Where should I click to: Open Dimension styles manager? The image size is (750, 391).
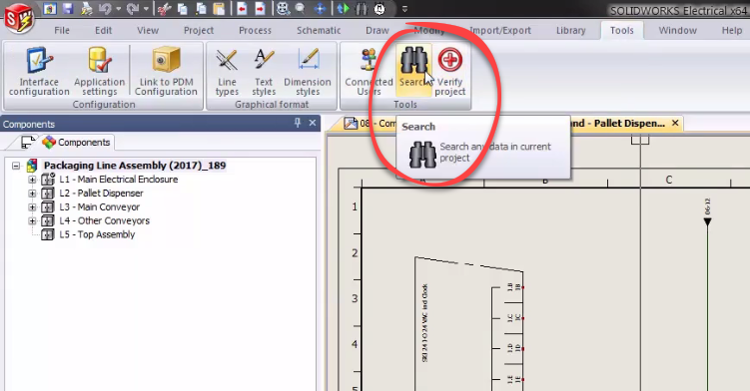click(x=308, y=72)
